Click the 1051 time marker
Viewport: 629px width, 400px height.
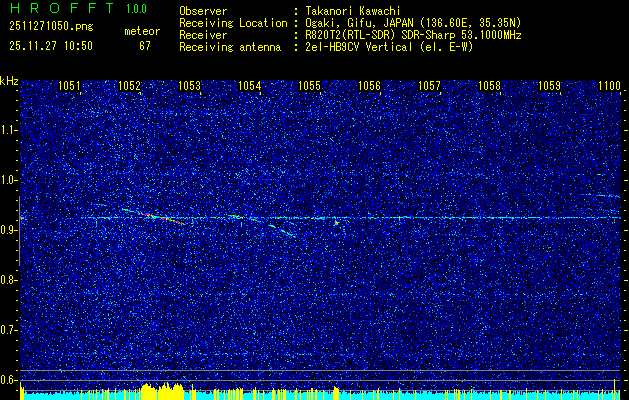click(x=69, y=86)
